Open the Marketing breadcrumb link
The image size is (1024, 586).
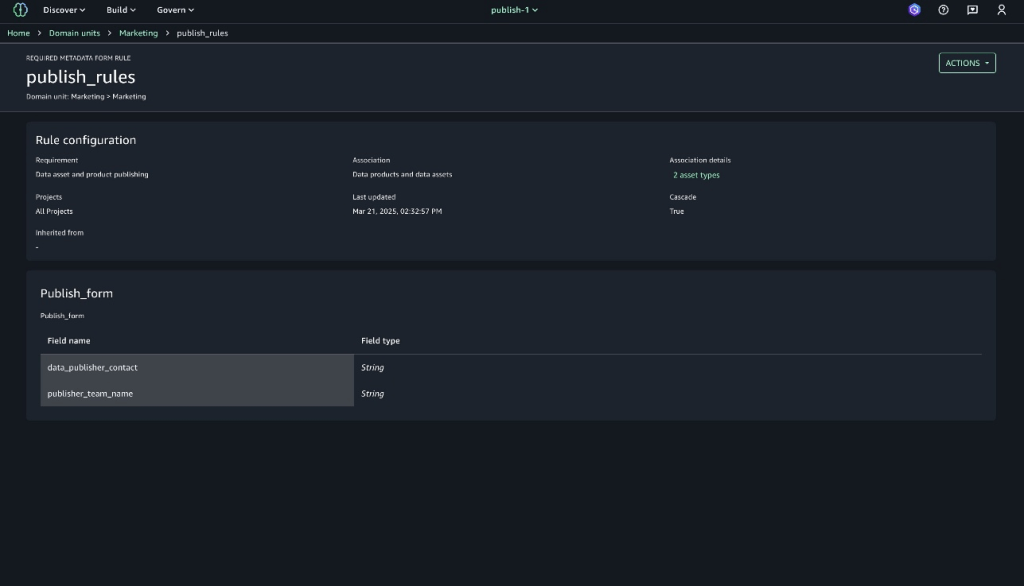coord(138,33)
